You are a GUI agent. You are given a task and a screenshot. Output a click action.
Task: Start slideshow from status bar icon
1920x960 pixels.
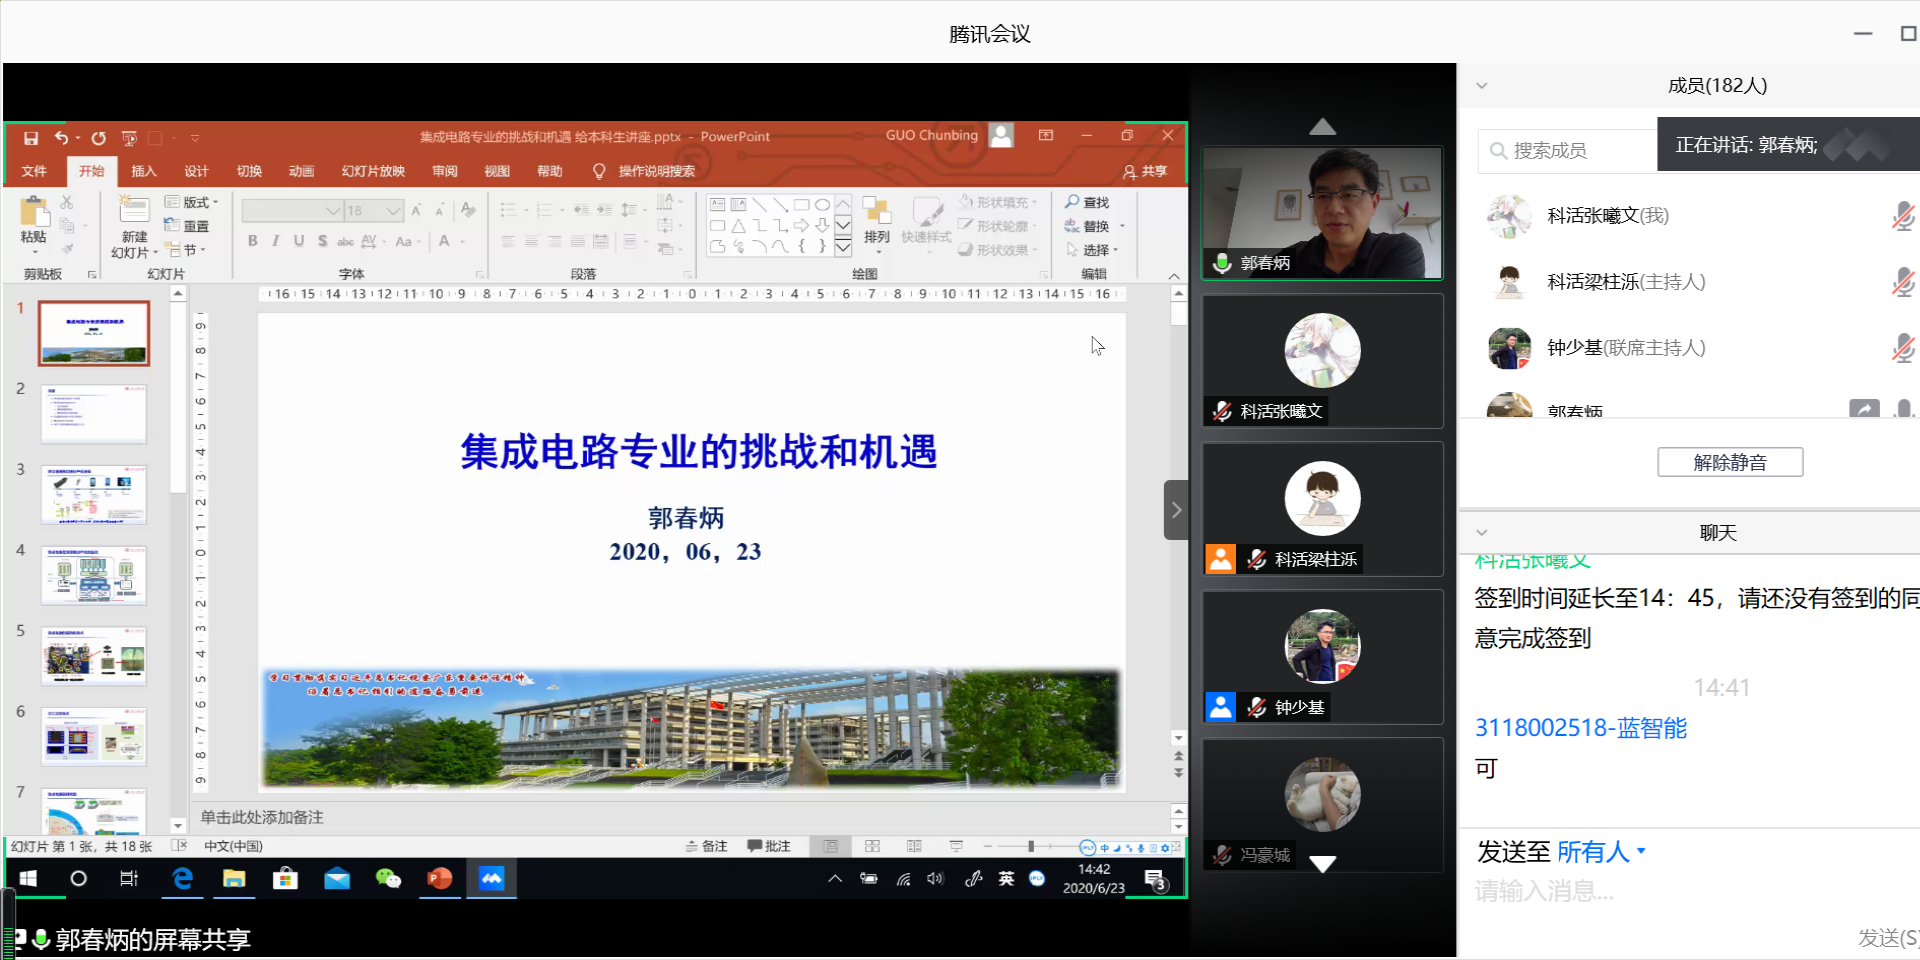tap(956, 847)
